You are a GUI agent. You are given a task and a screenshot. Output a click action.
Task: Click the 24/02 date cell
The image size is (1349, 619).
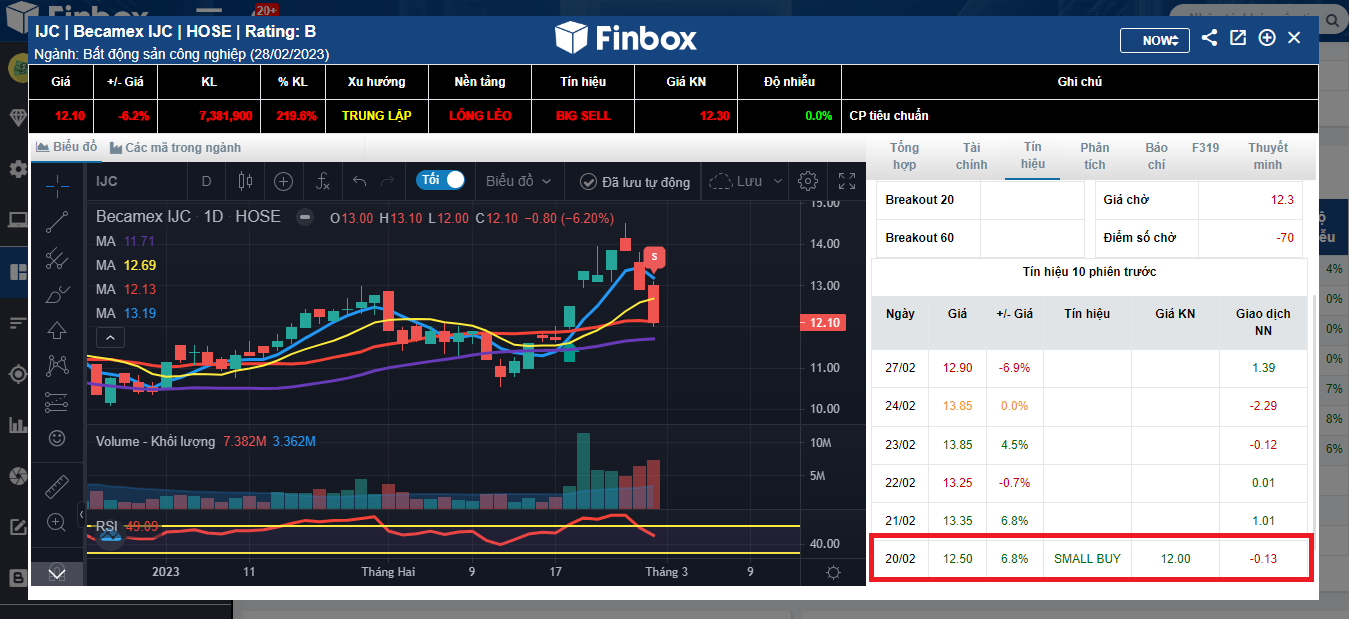(x=900, y=407)
